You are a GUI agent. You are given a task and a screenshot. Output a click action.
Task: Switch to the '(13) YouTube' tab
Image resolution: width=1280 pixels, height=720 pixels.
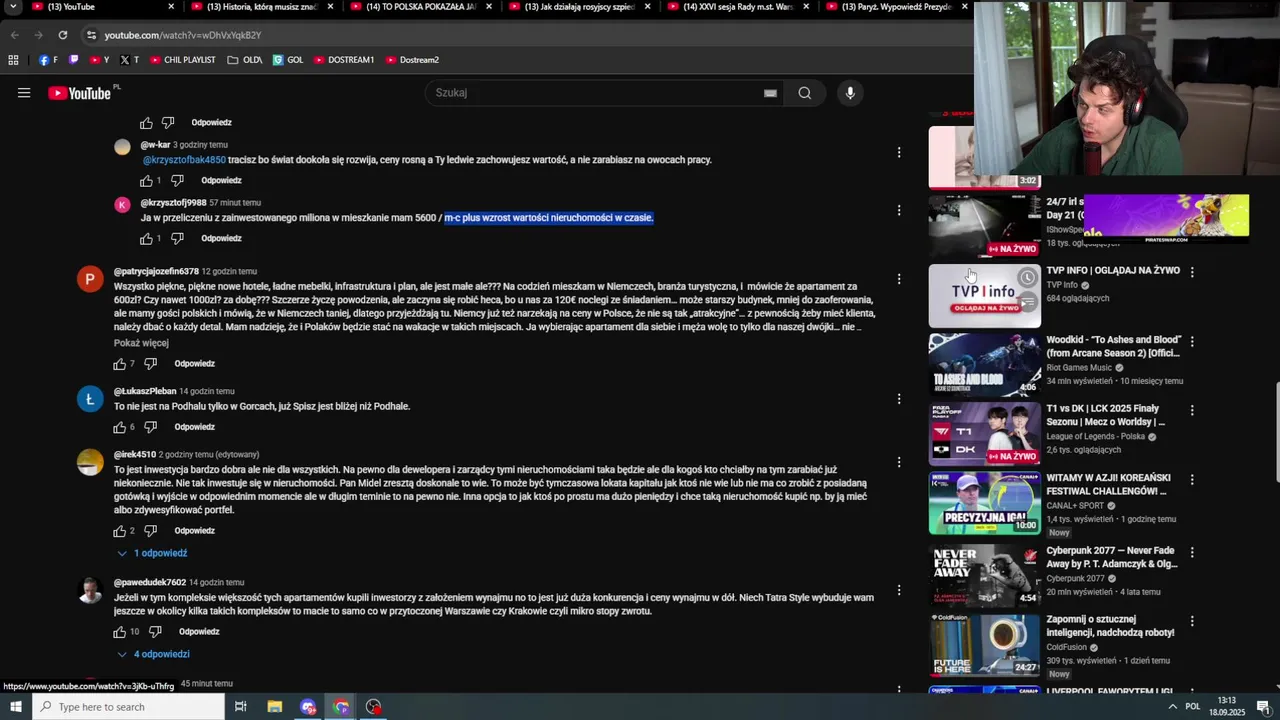click(x=100, y=7)
